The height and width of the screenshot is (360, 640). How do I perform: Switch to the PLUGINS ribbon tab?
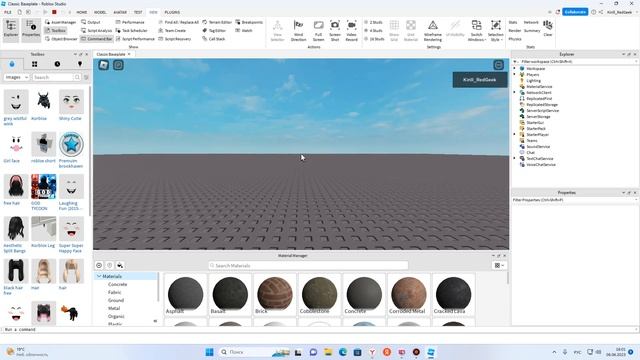pyautogui.click(x=172, y=12)
